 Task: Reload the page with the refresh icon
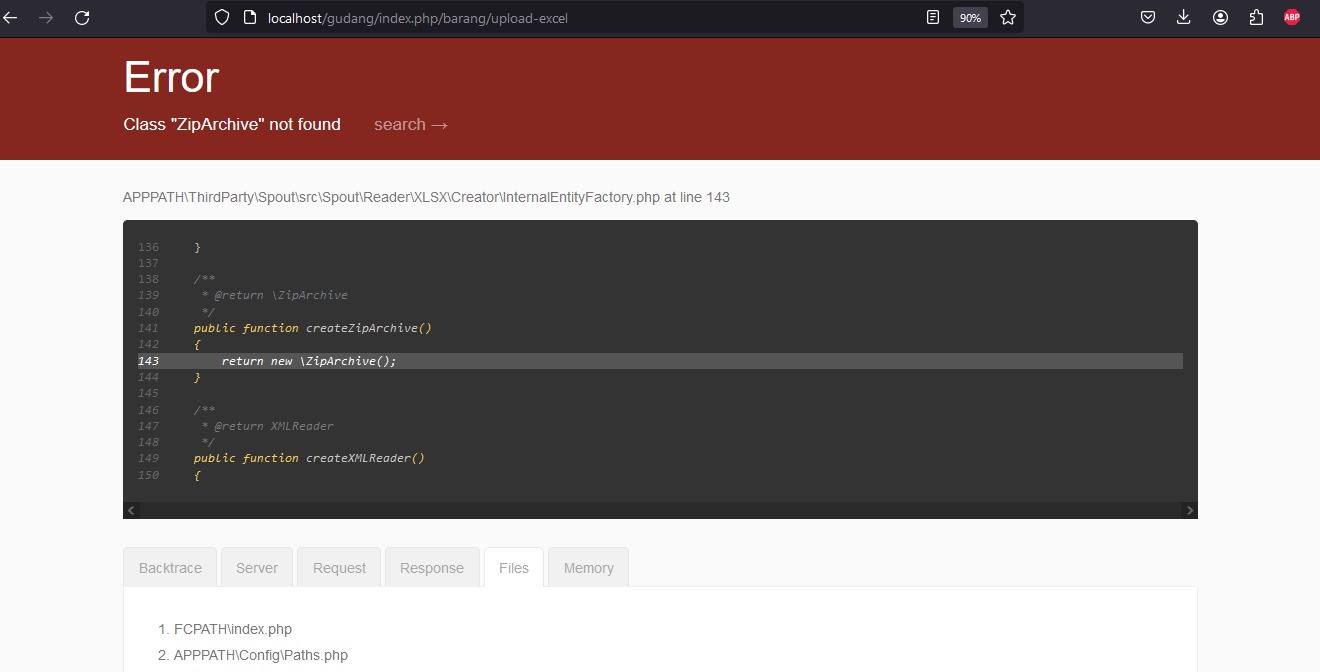82,17
